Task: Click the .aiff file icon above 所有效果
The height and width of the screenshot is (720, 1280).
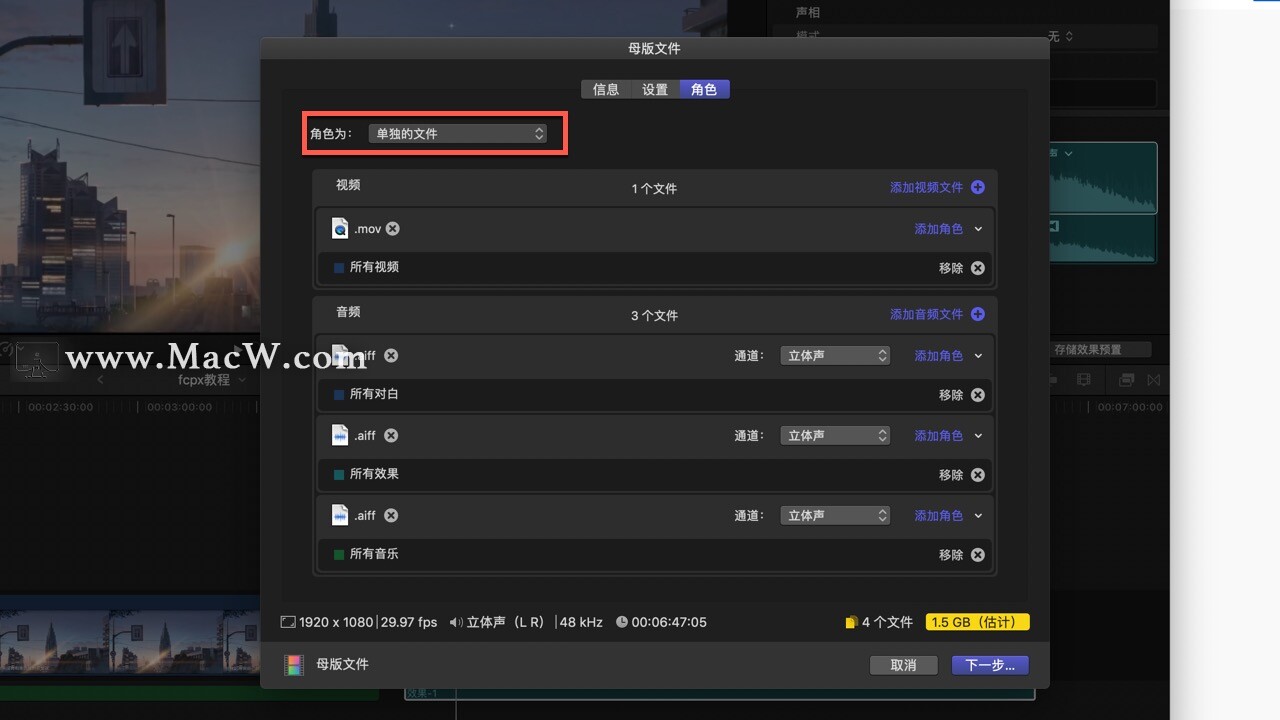Action: [340, 435]
